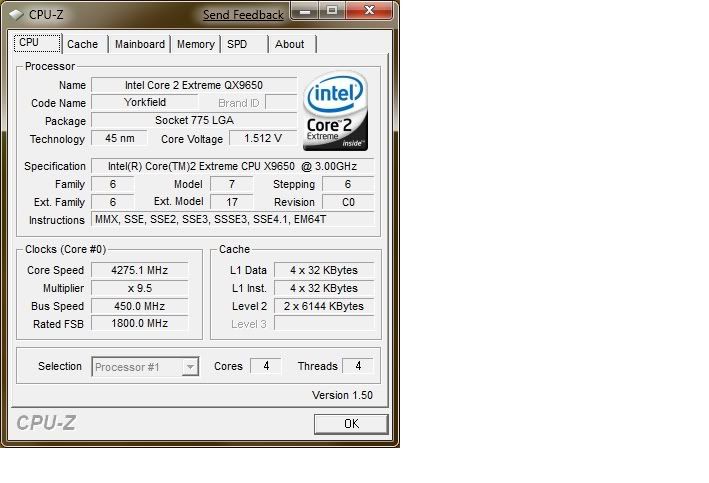Screen dimensions: 709x483
Task: Click the L1 Inst. cache value
Action: click(x=324, y=288)
